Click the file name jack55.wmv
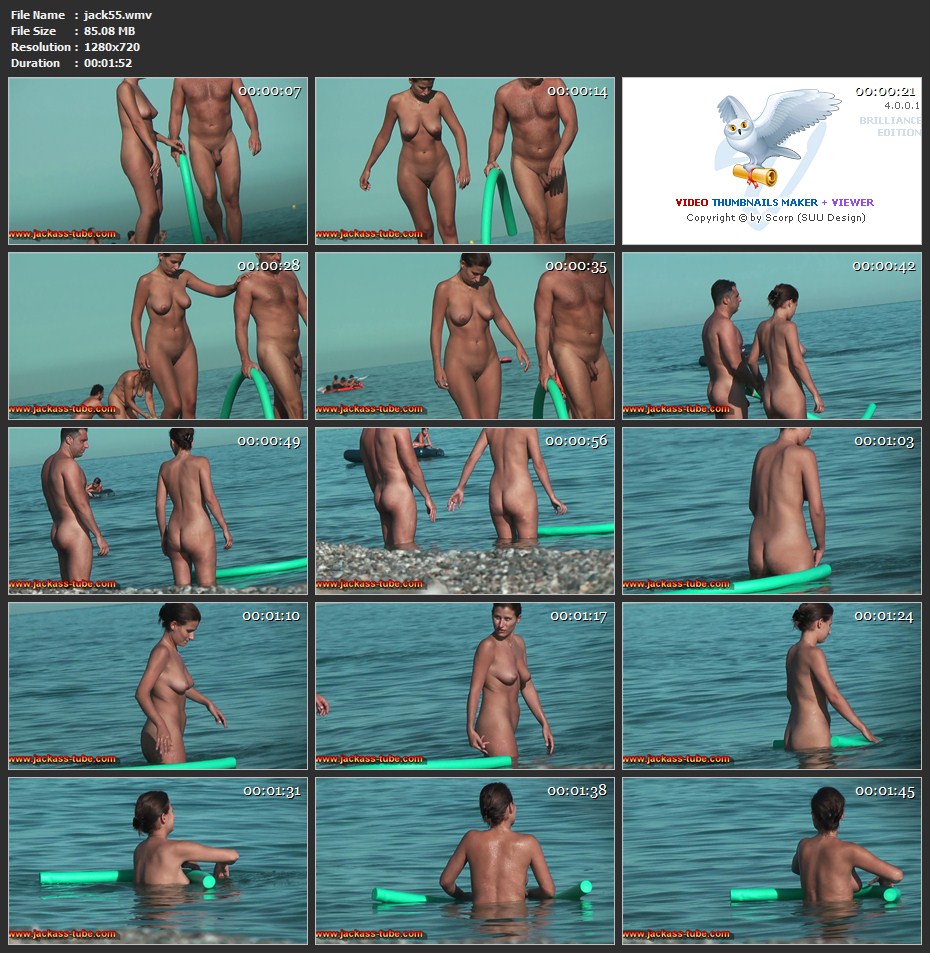Viewport: 930px width, 953px height. pos(118,15)
